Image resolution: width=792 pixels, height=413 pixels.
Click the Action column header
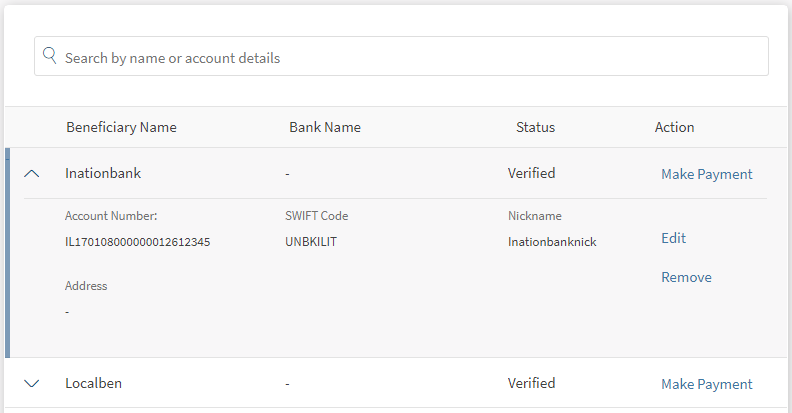[x=674, y=127]
